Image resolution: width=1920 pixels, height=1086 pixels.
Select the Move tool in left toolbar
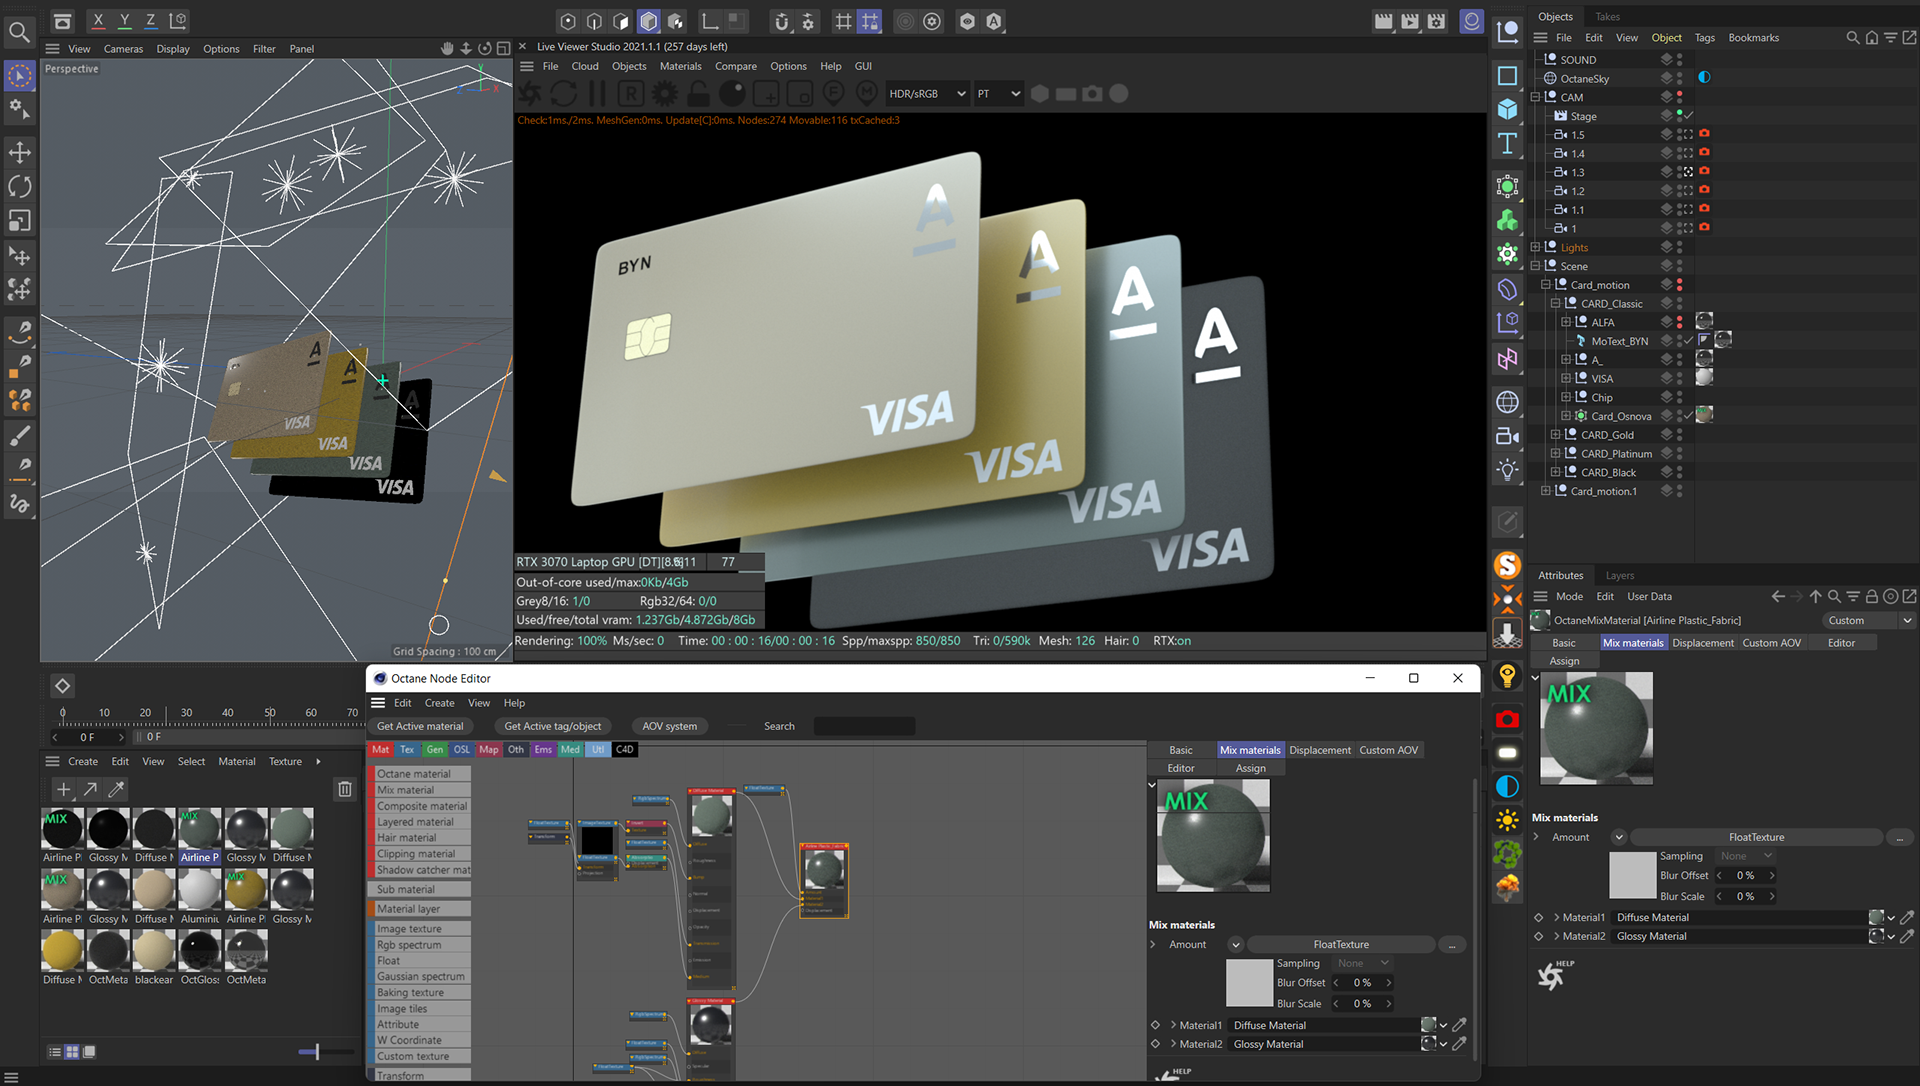coord(19,152)
